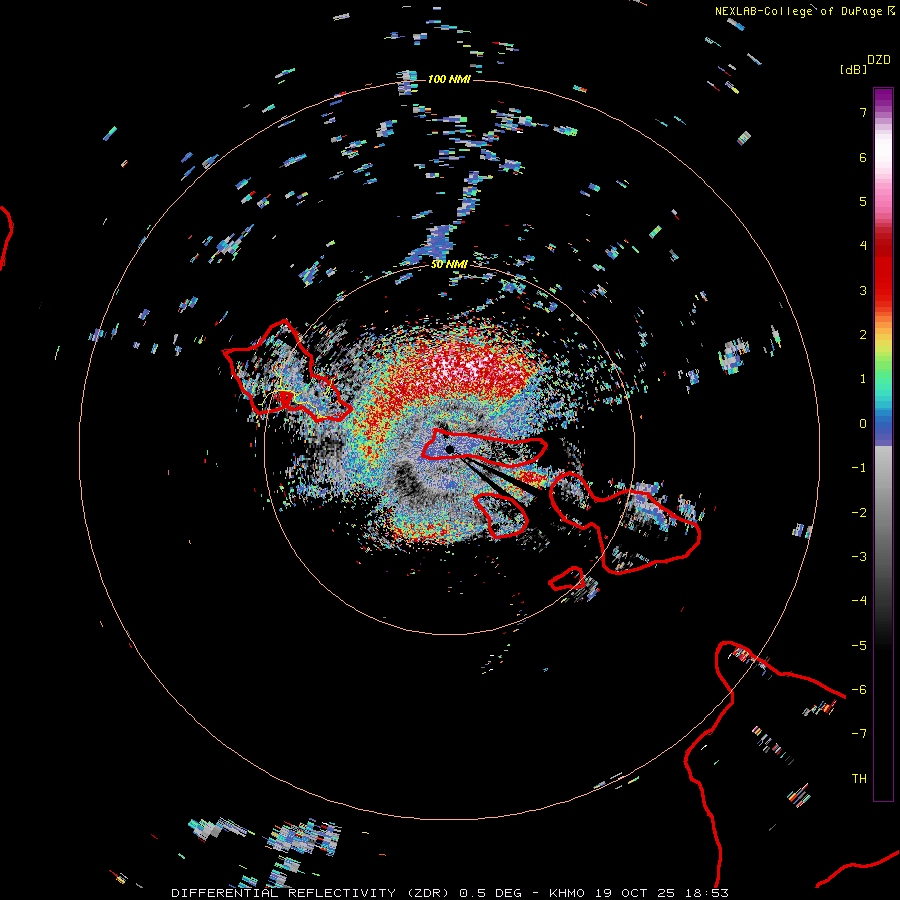Click the black radar site dot at center
The height and width of the screenshot is (900, 900).
click(x=449, y=449)
